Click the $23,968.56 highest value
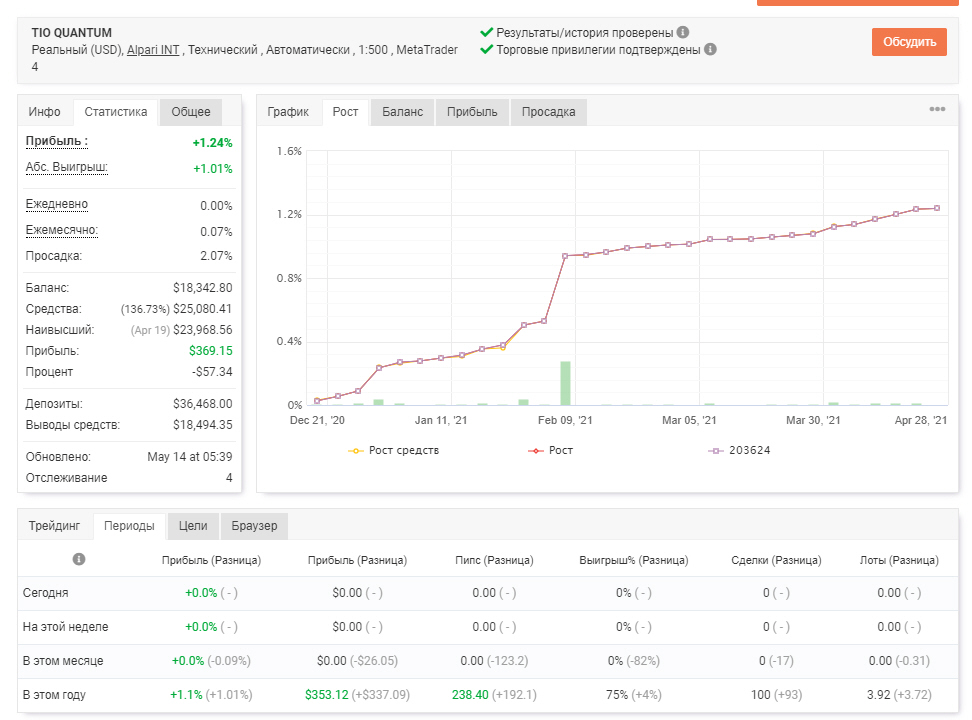 point(203,330)
